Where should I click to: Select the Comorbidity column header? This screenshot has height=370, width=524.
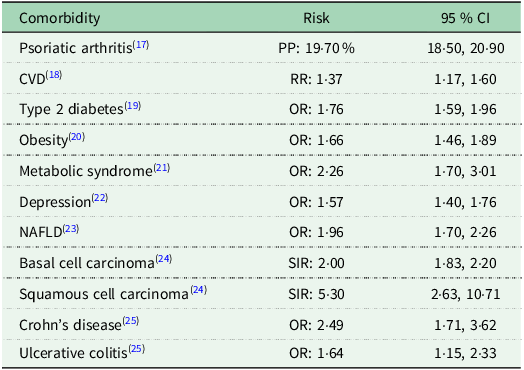pyautogui.click(x=59, y=18)
